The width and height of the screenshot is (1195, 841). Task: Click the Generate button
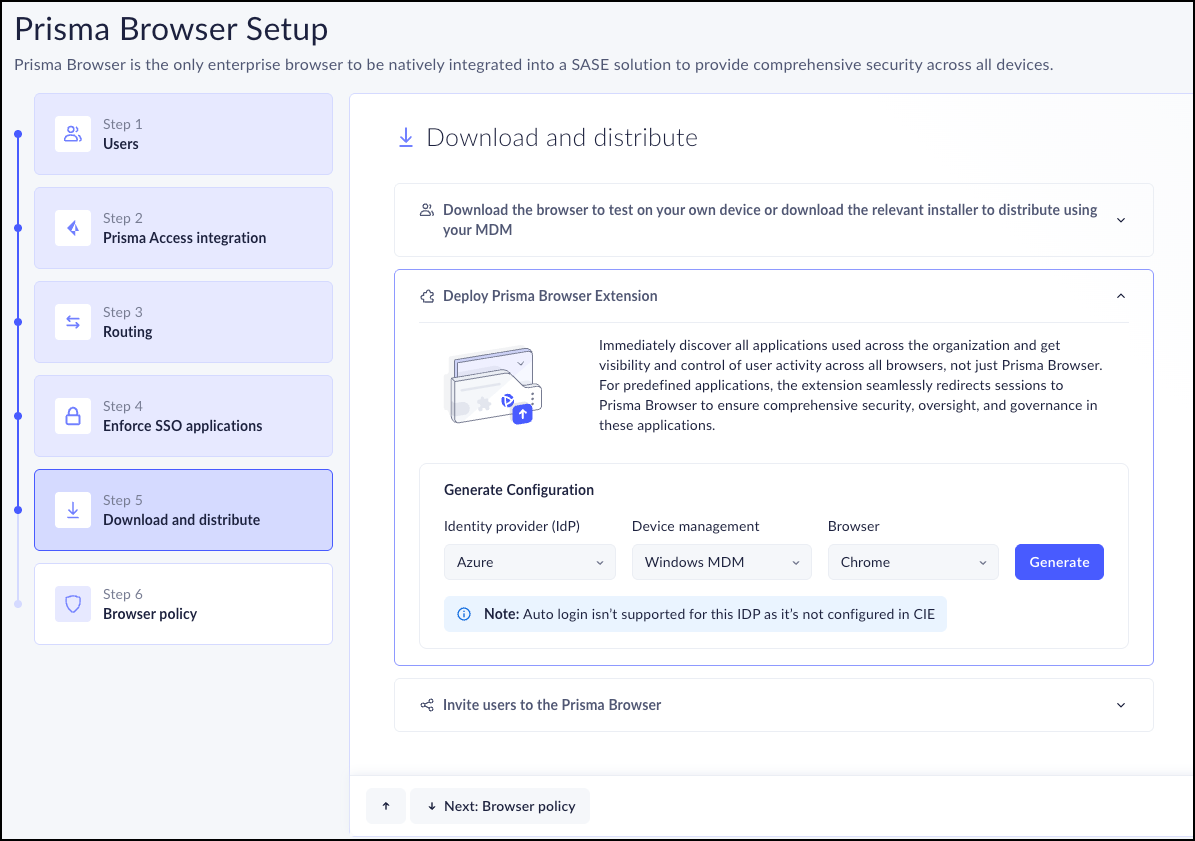tap(1059, 562)
